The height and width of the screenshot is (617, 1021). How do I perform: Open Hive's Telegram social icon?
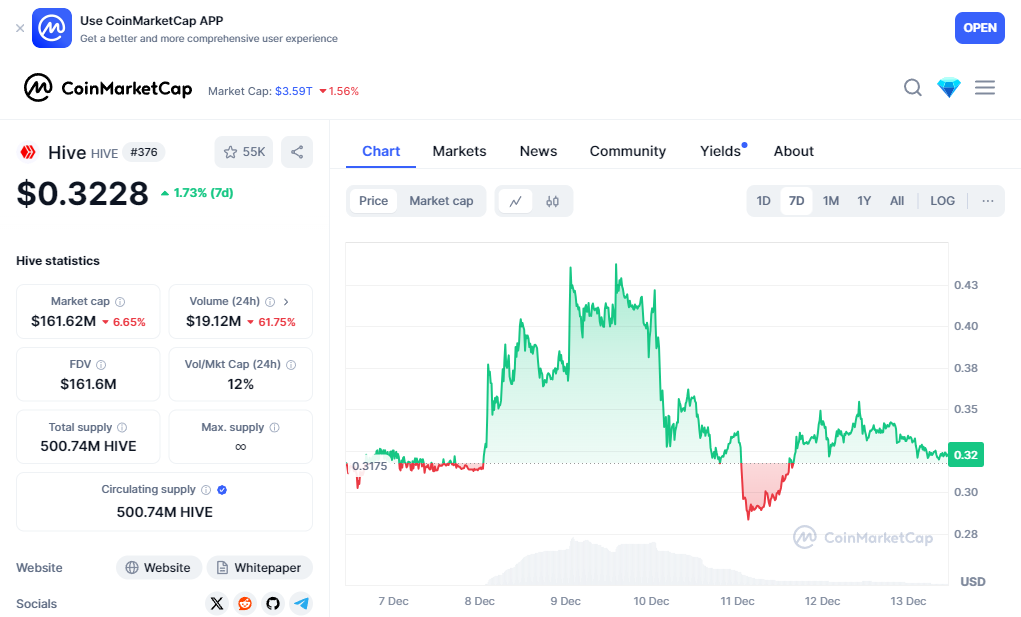pos(301,603)
